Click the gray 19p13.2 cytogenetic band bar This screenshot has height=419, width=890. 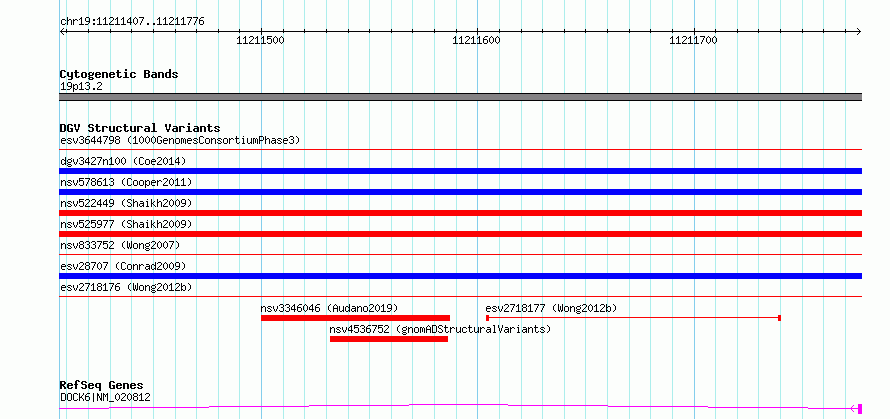[x=460, y=97]
